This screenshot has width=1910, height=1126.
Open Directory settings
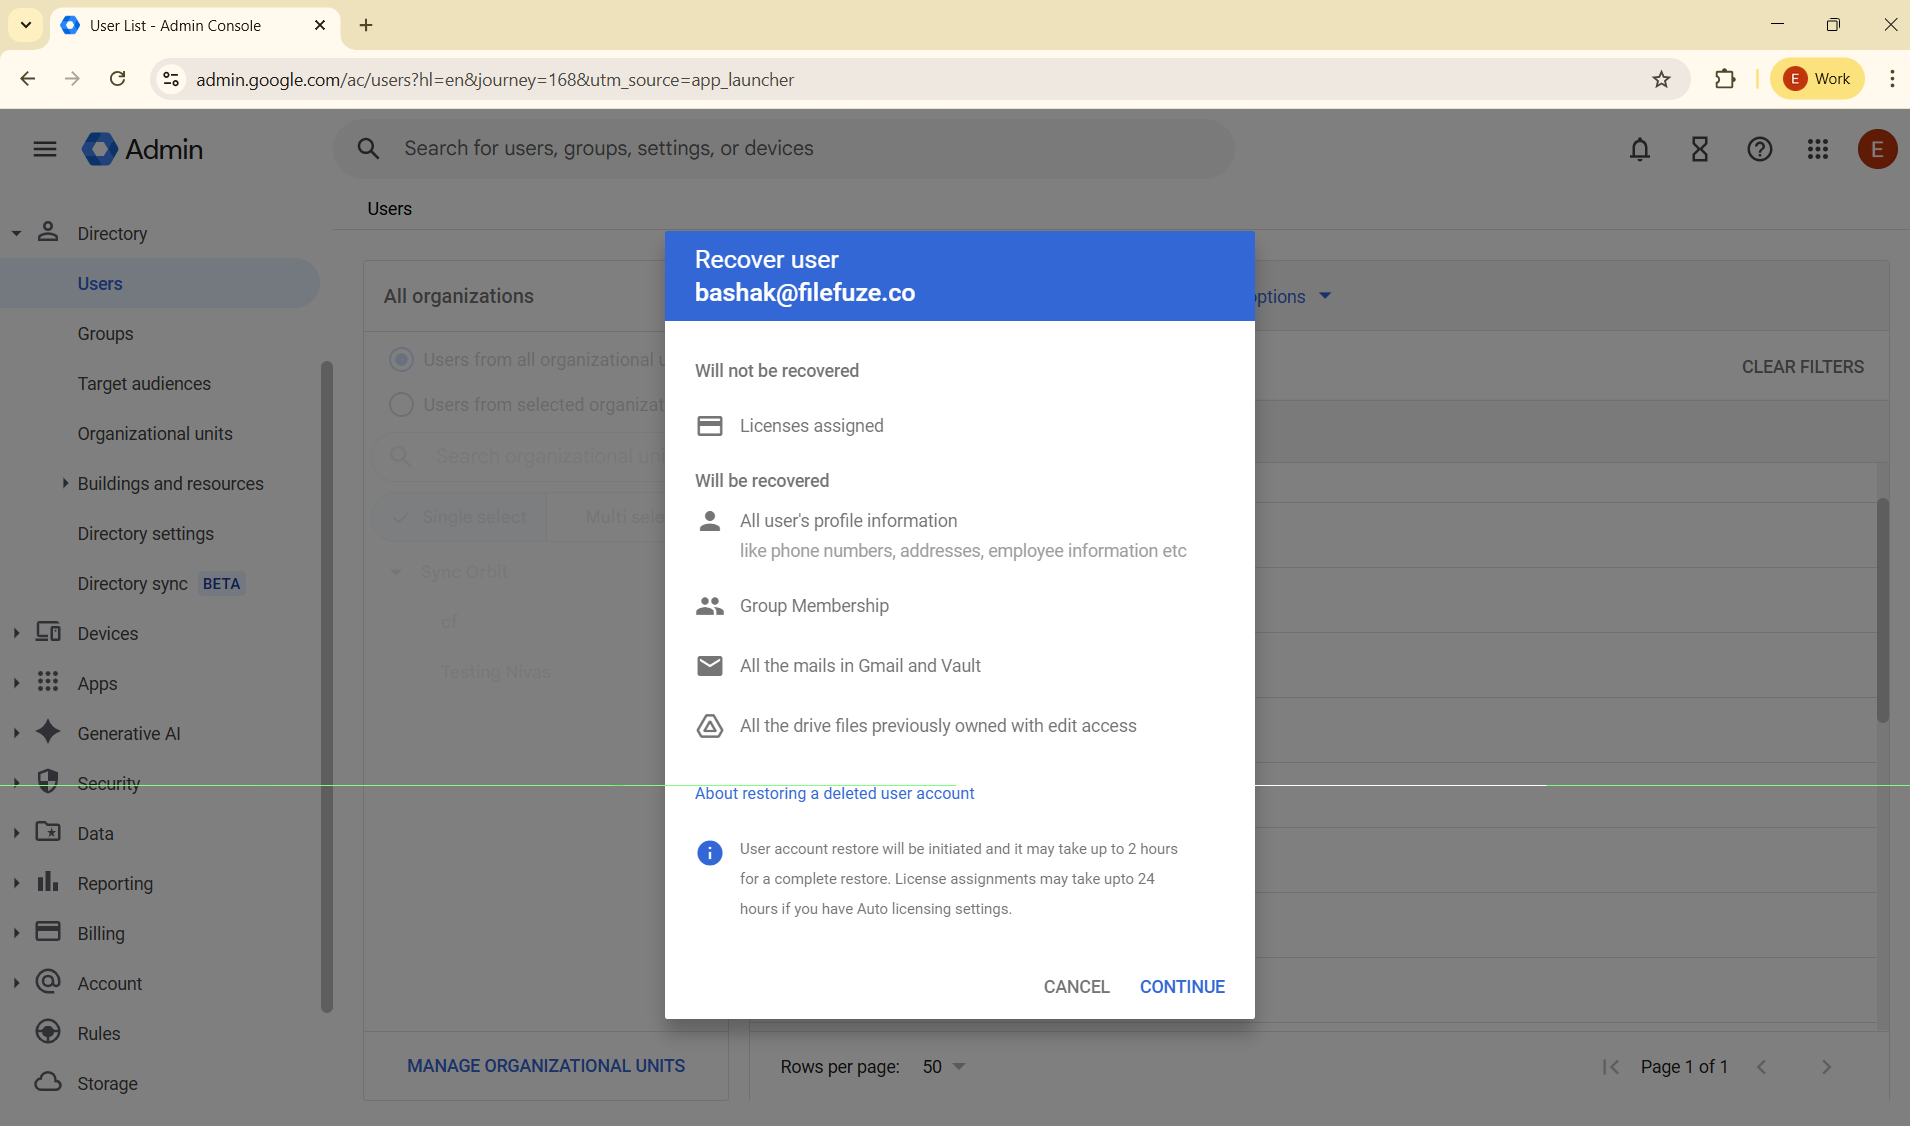click(146, 534)
